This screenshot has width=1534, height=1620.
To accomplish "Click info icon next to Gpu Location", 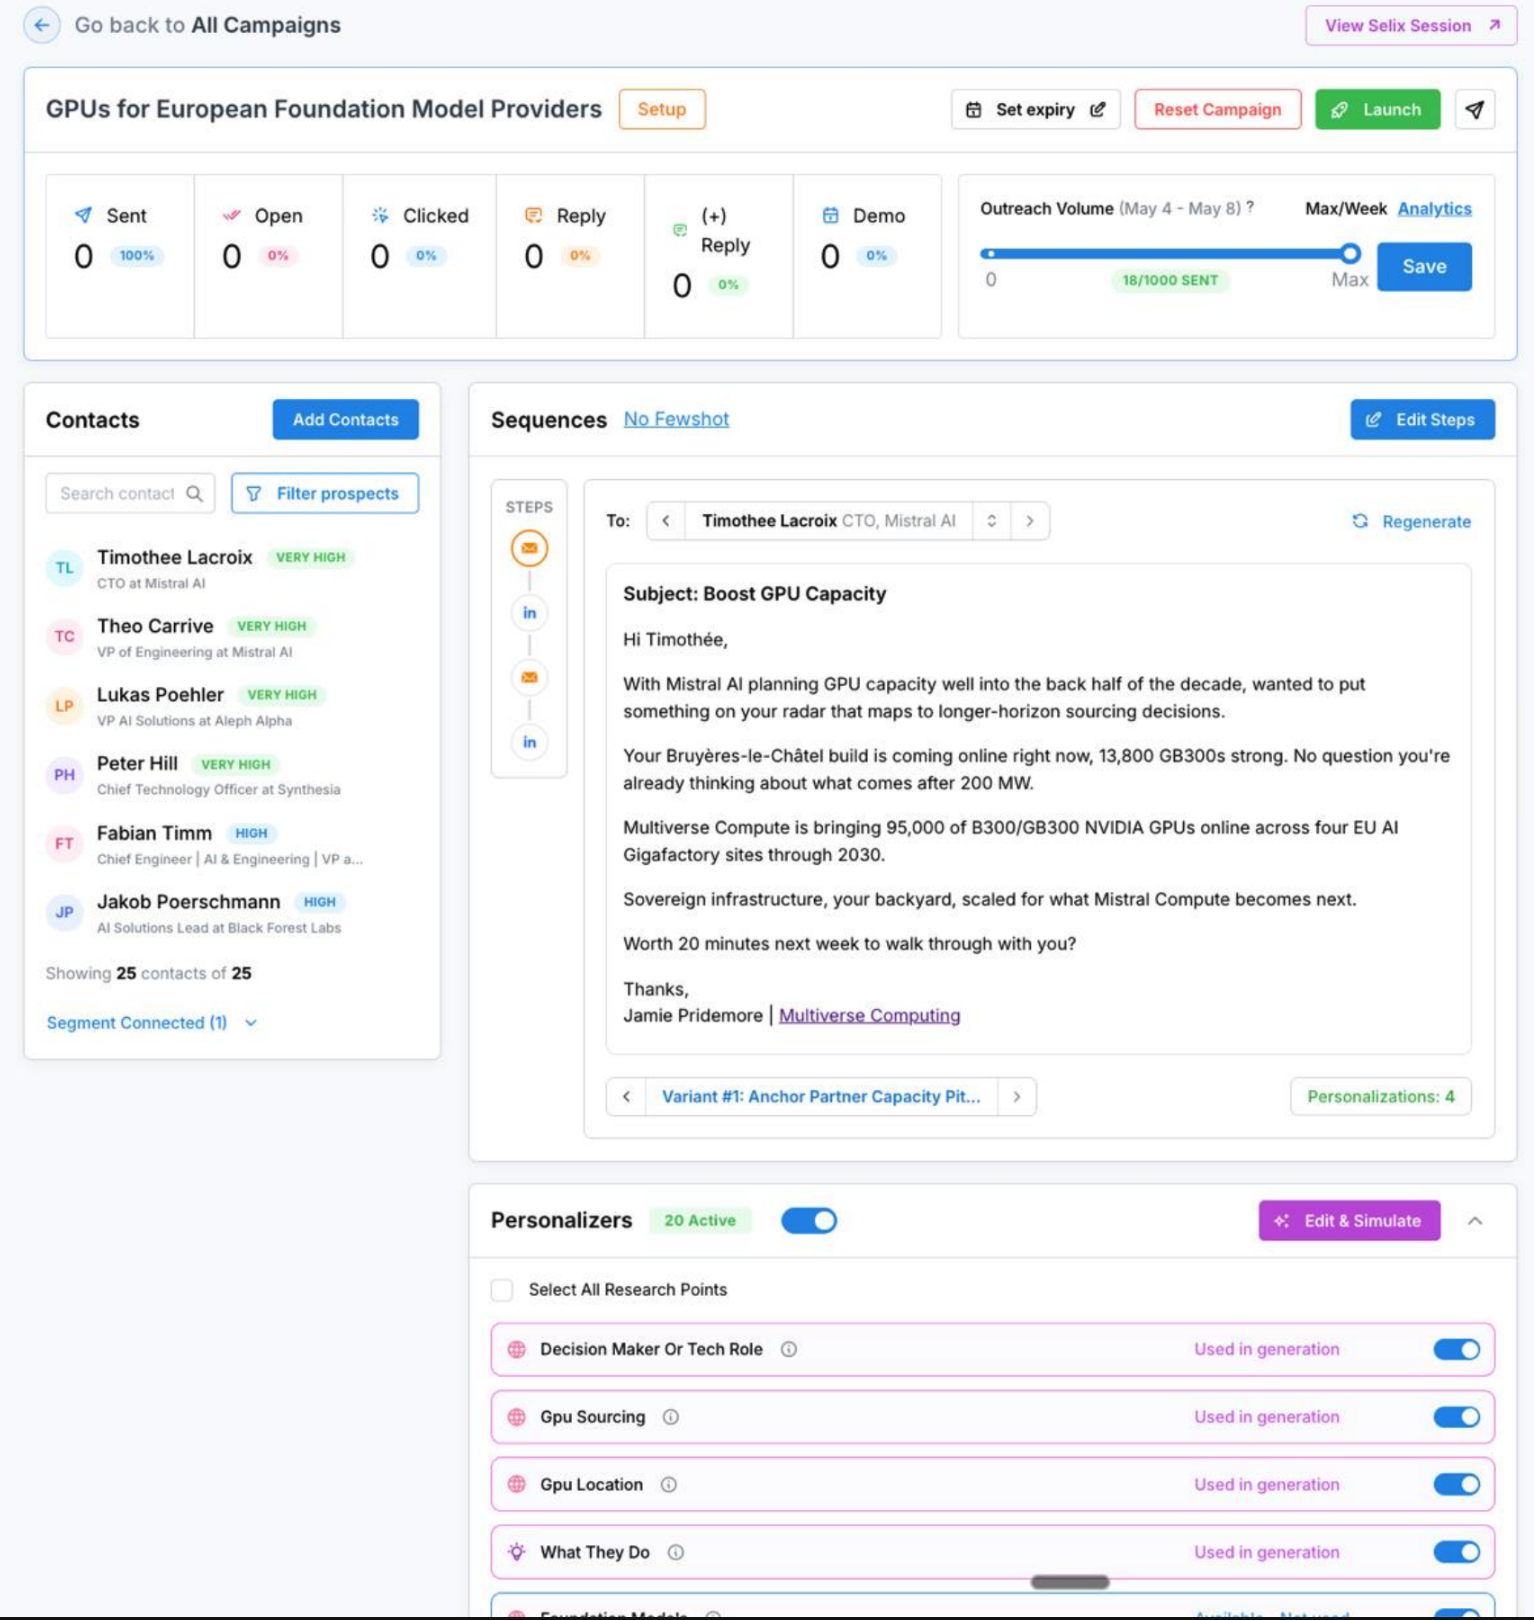I will (x=669, y=1485).
